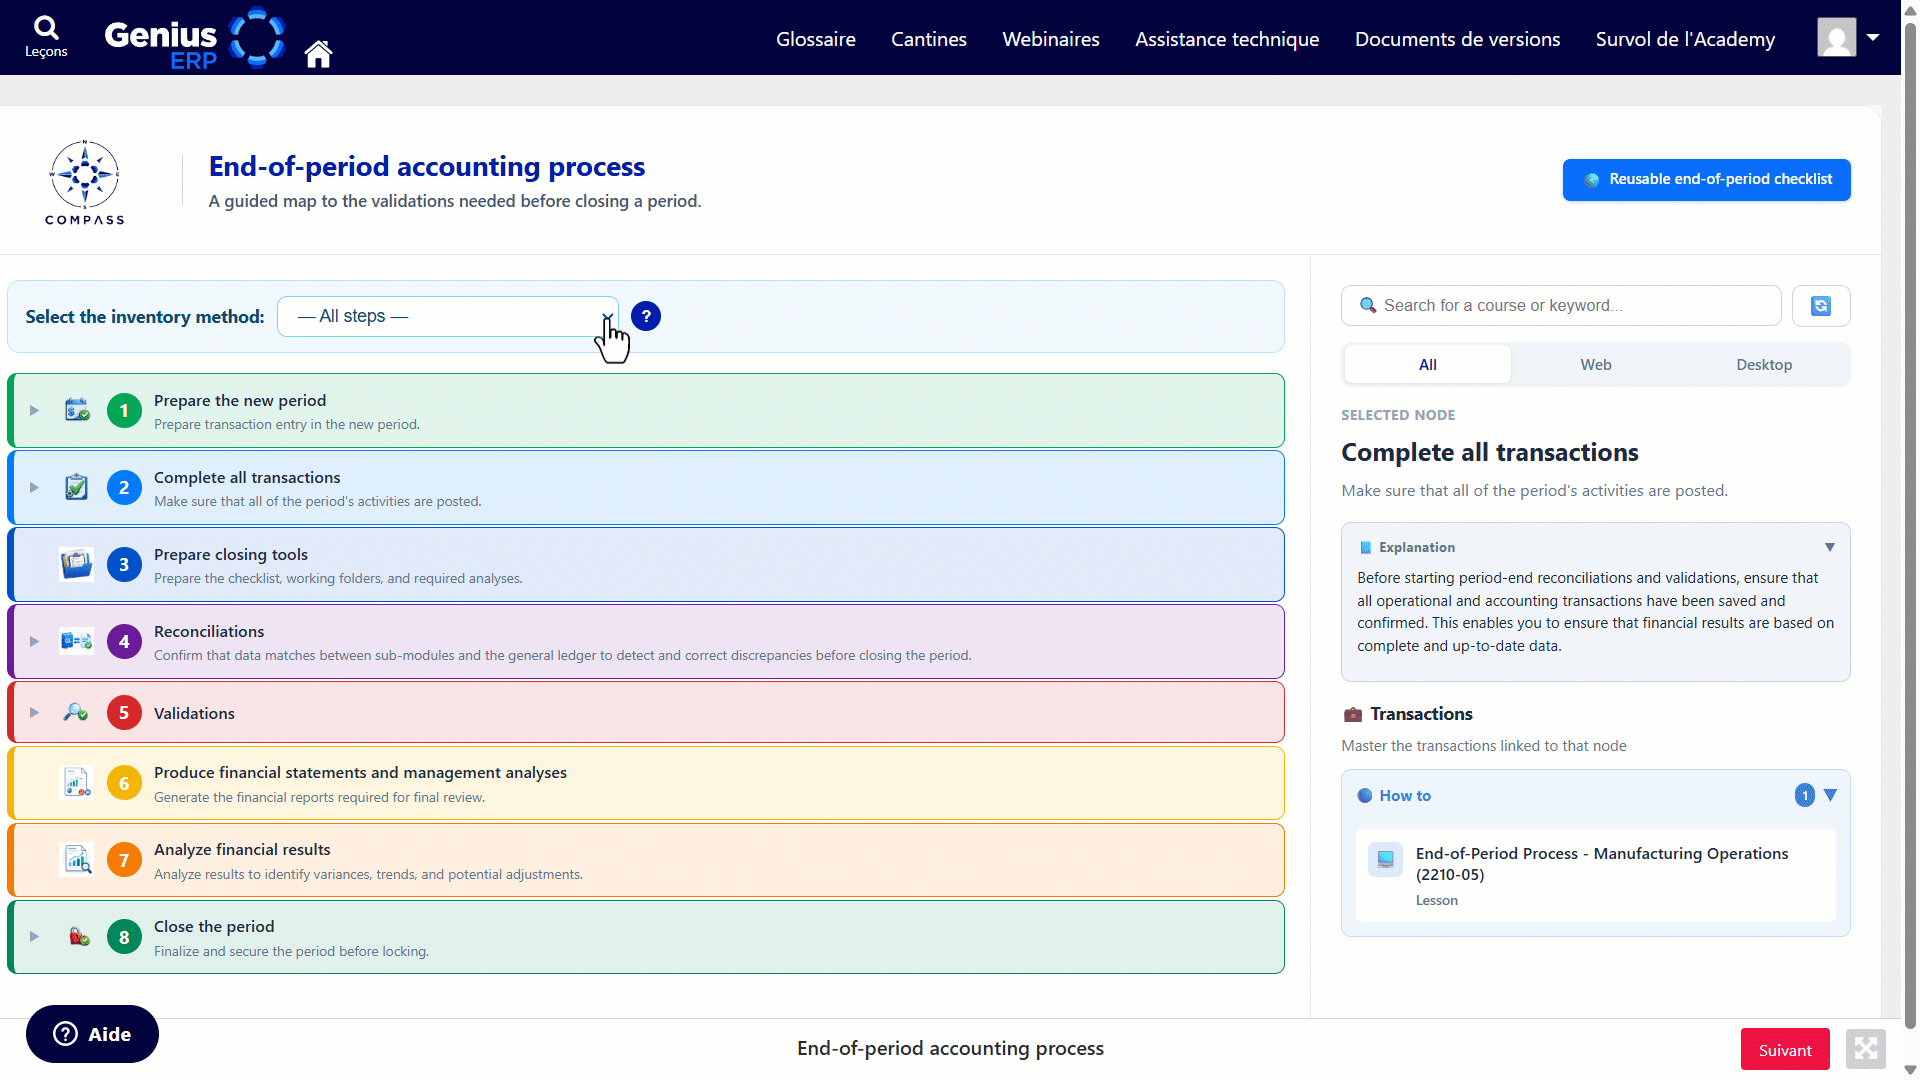
Task: Click the red Suivant button
Action: click(1785, 1050)
